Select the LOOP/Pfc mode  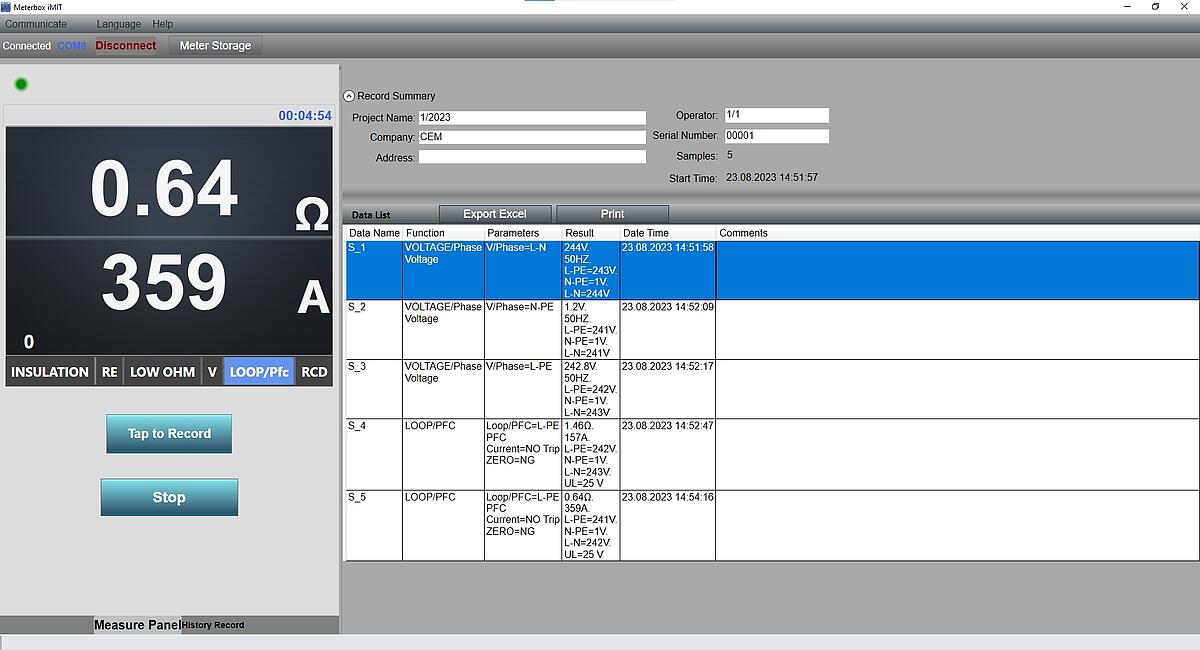259,372
